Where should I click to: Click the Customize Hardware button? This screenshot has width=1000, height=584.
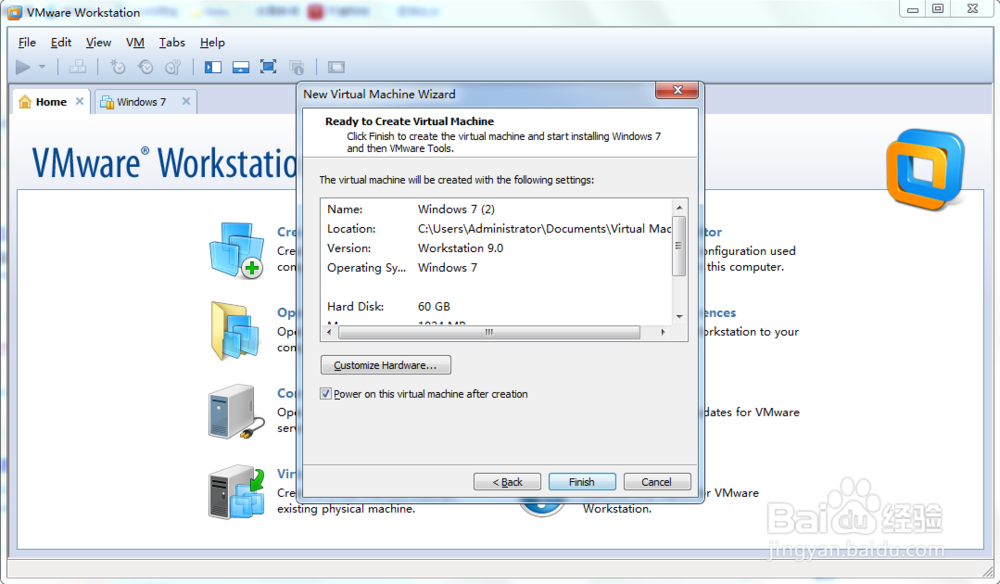point(385,365)
